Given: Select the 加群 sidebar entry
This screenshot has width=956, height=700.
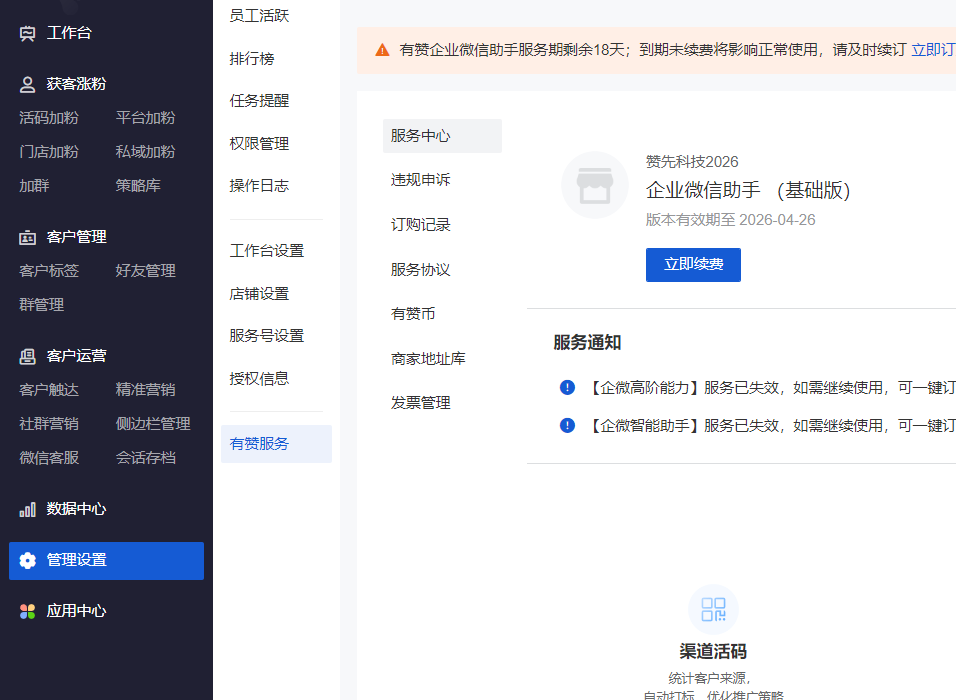Looking at the screenshot, I should [x=34, y=185].
